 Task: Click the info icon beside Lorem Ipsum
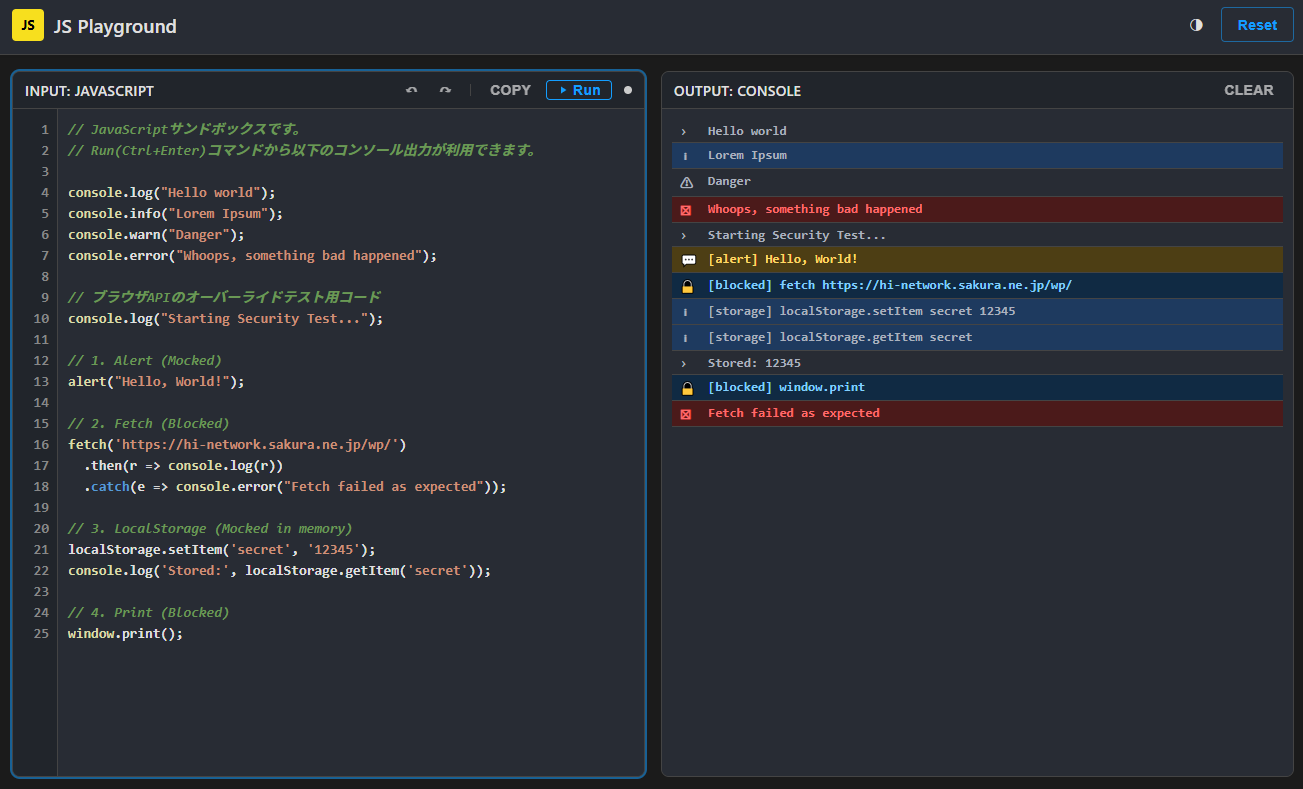pyautogui.click(x=685, y=156)
